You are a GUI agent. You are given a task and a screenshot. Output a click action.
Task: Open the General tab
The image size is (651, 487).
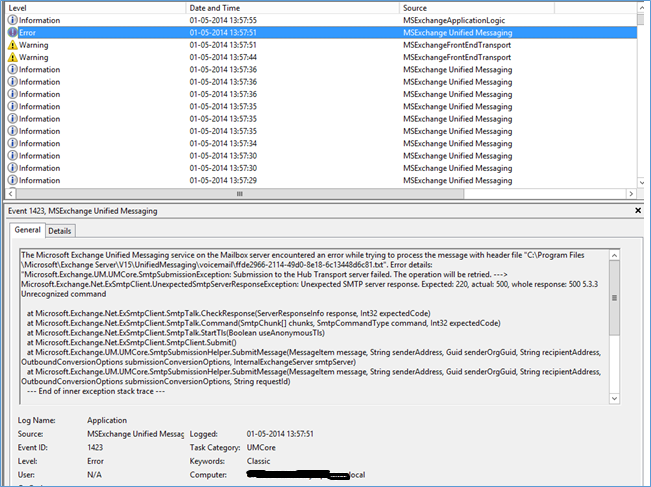[27, 230]
